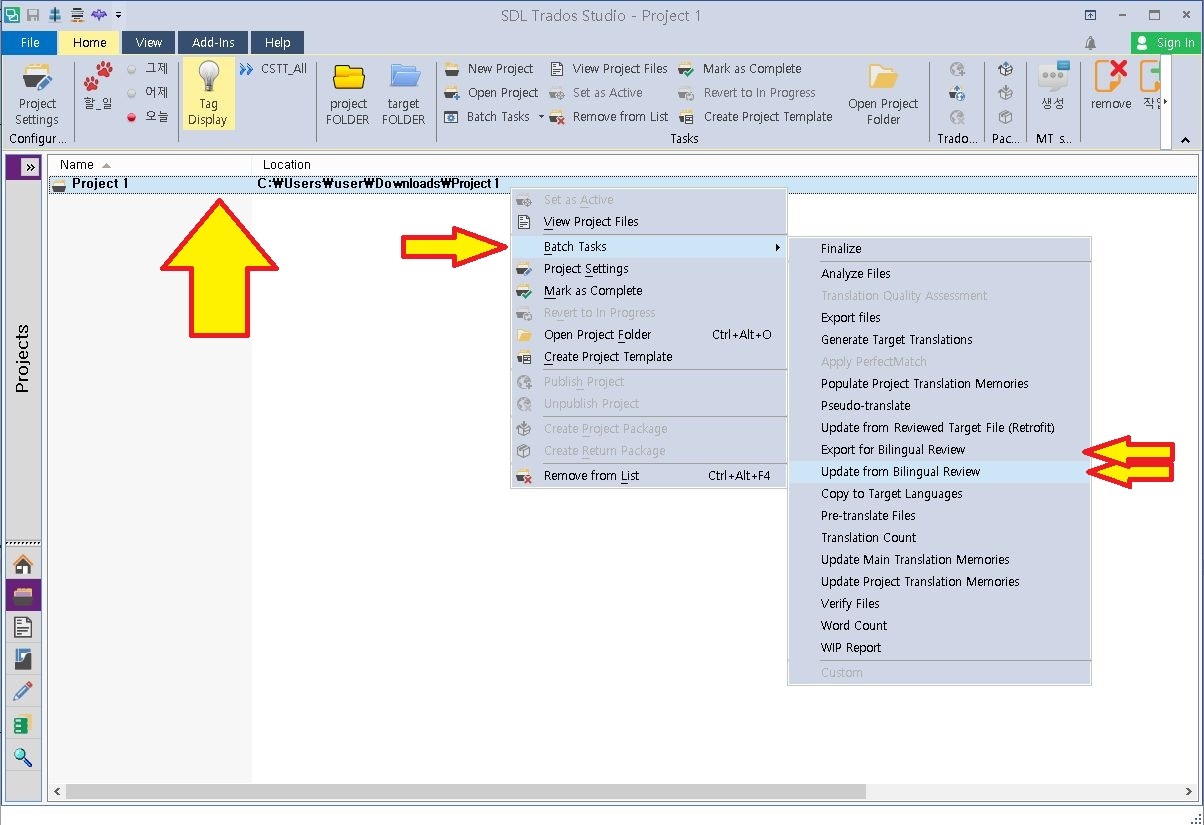Expand more ribbon items with right arrow
Screen dimensions: 1204x825
tap(1163, 103)
